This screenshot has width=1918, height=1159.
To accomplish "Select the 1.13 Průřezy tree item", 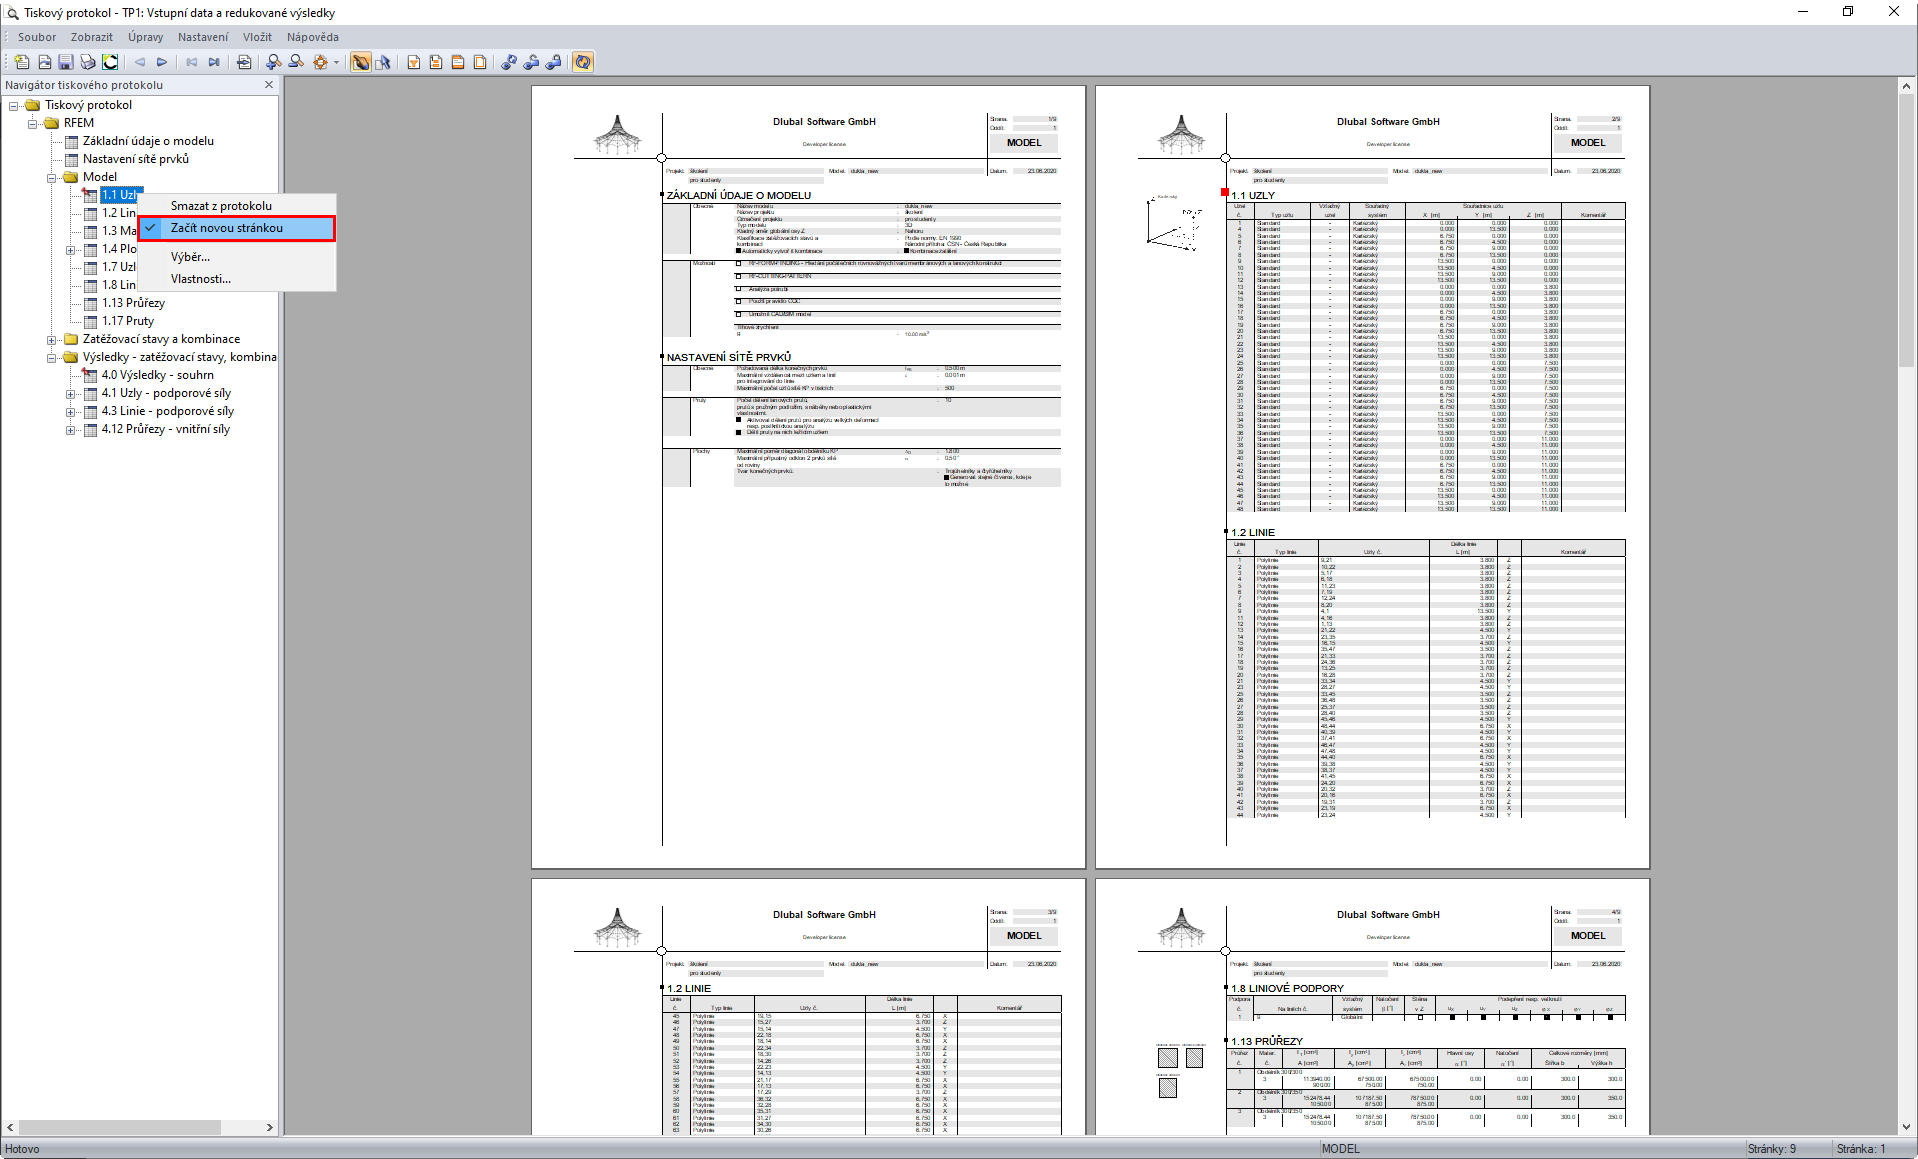I will 133,303.
